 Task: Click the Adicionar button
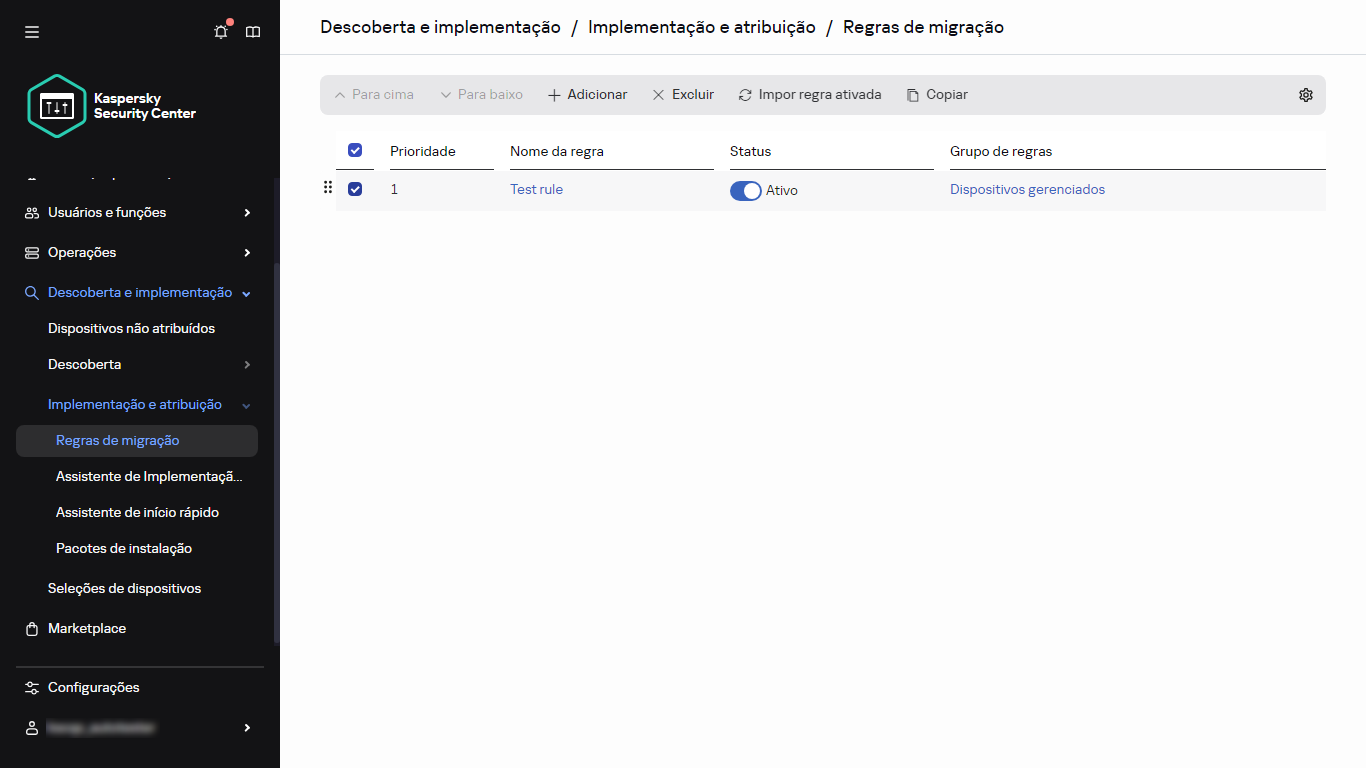tap(587, 95)
